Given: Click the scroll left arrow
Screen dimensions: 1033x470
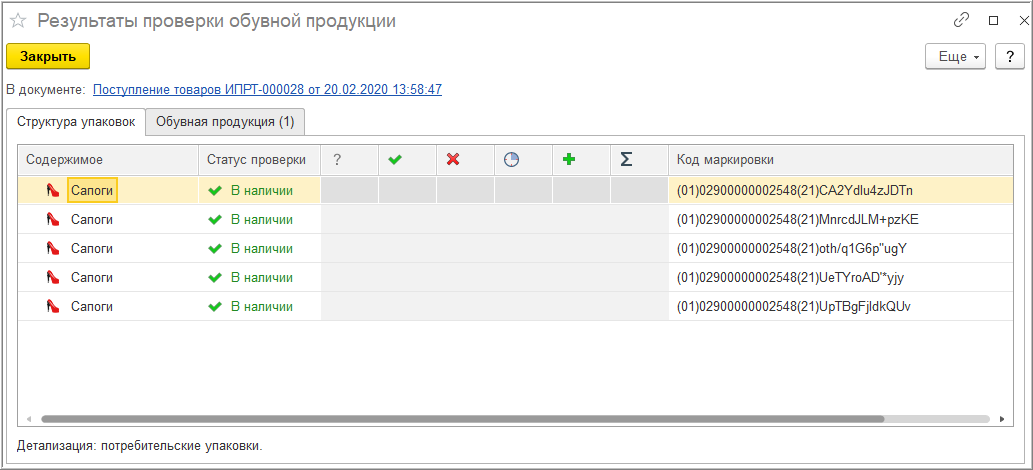Looking at the screenshot, I should [x=29, y=419].
